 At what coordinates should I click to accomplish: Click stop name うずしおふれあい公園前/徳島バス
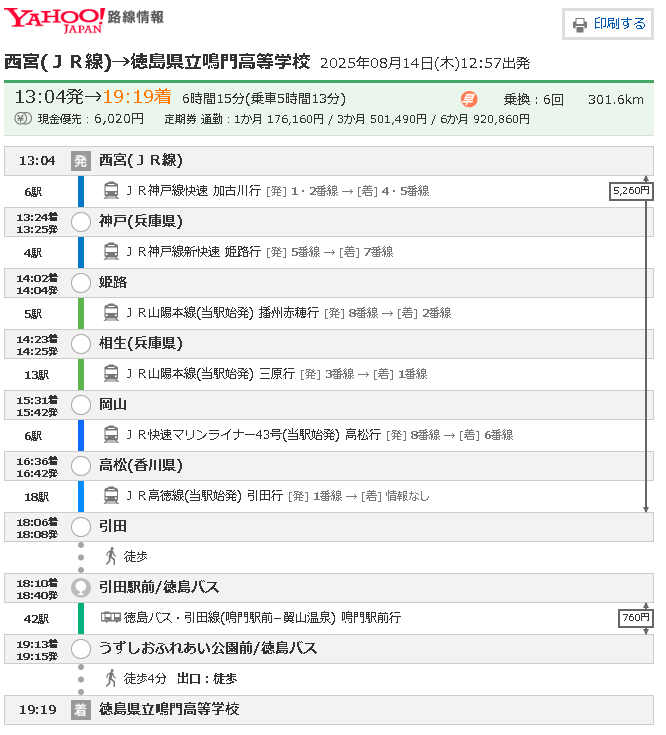point(208,648)
